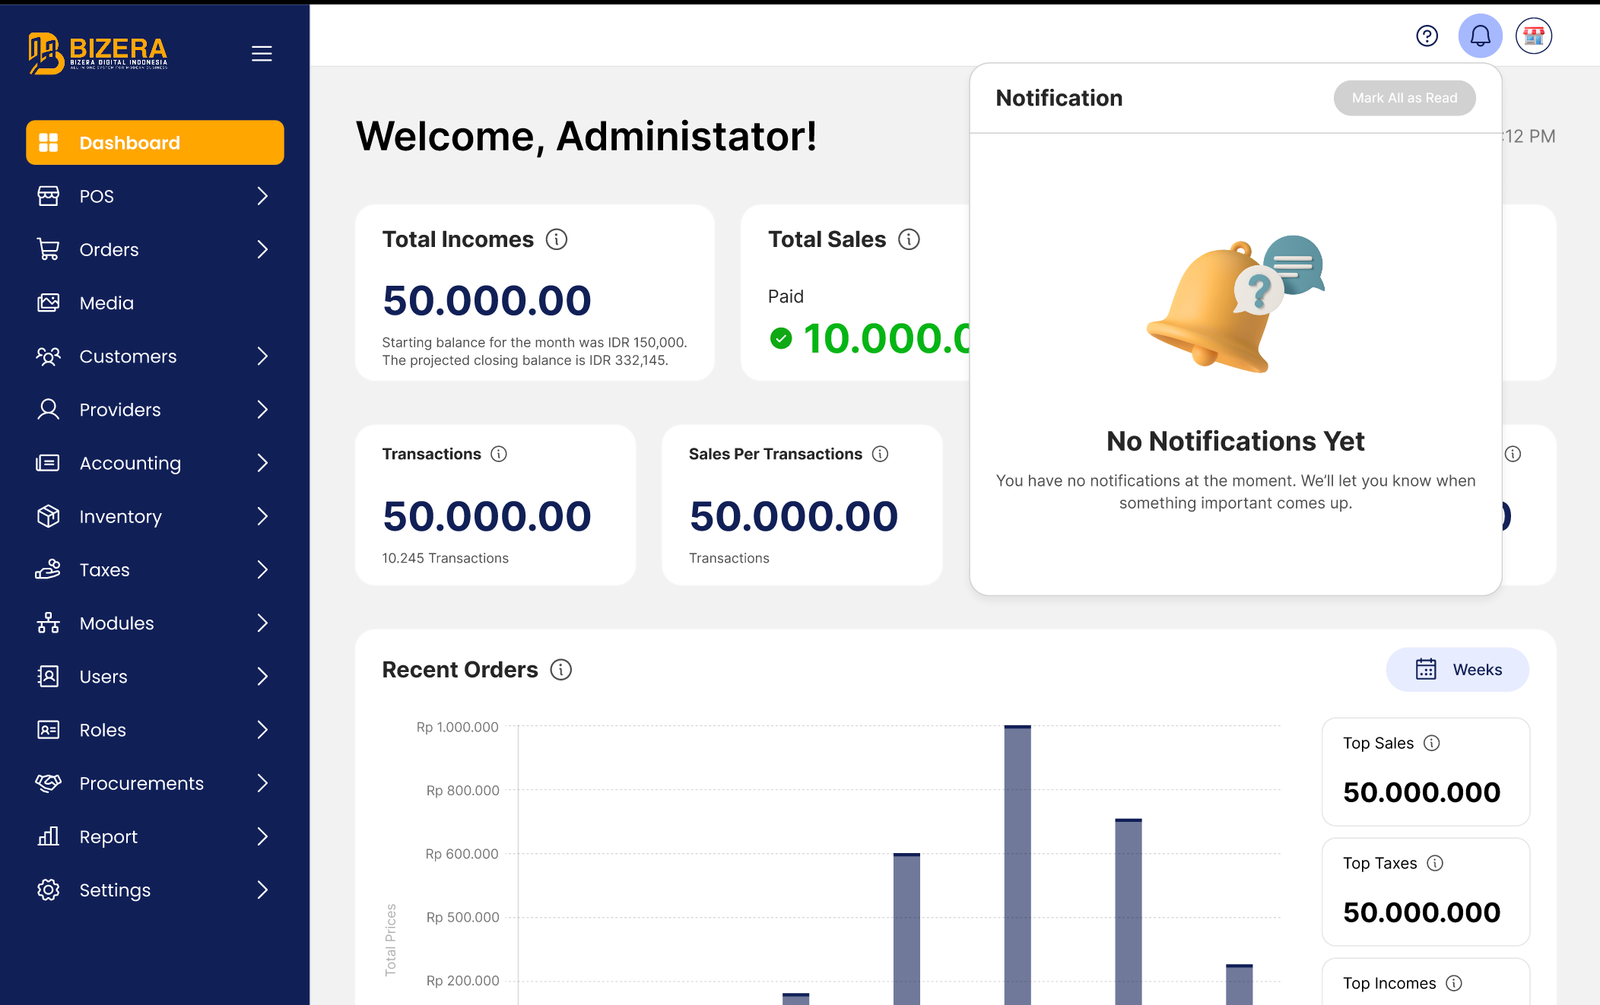
Task: Open the user profile avatar
Action: point(1534,36)
